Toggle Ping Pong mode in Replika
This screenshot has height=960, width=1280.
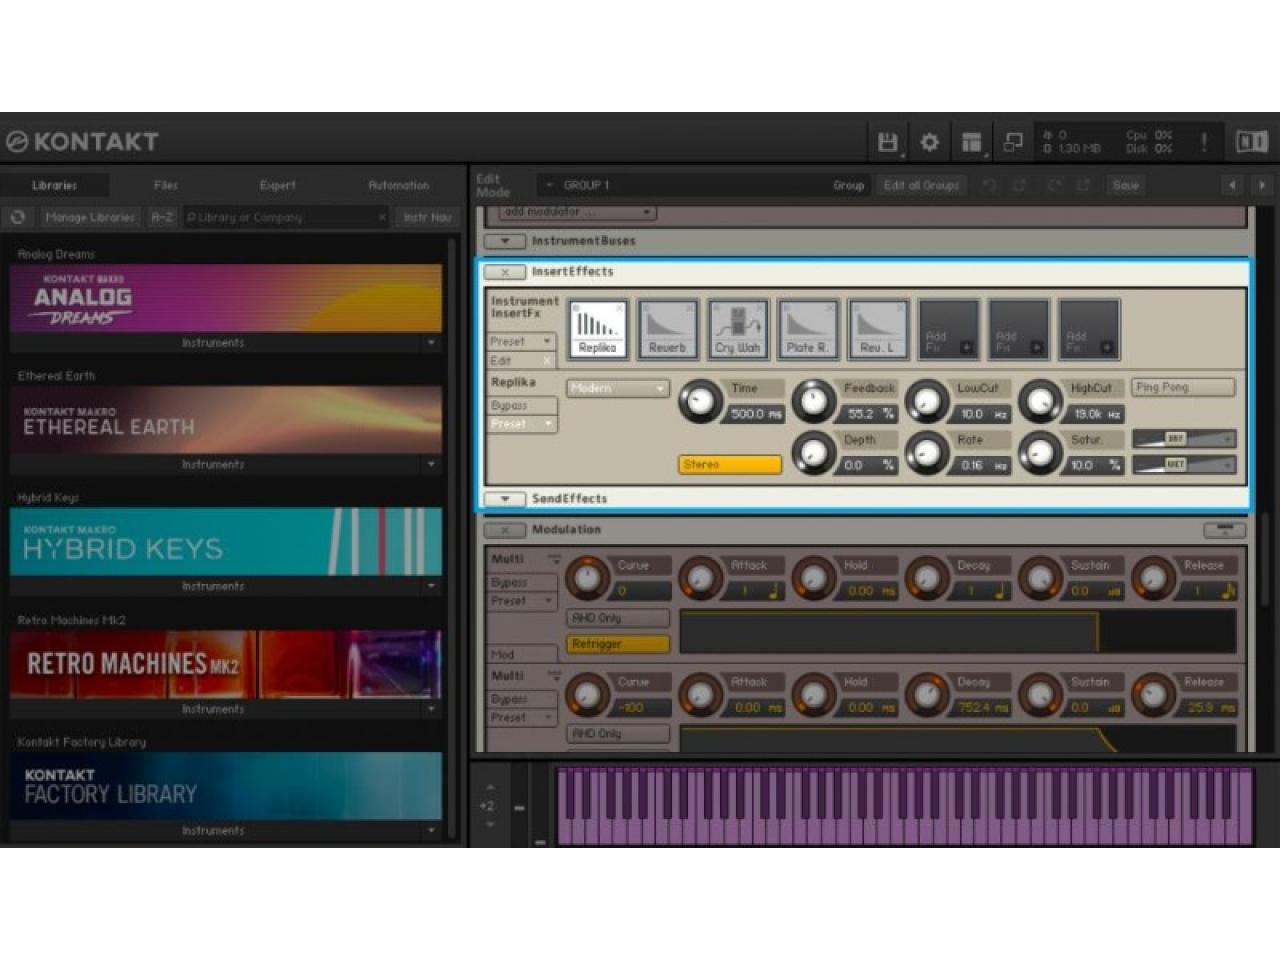pos(1183,387)
